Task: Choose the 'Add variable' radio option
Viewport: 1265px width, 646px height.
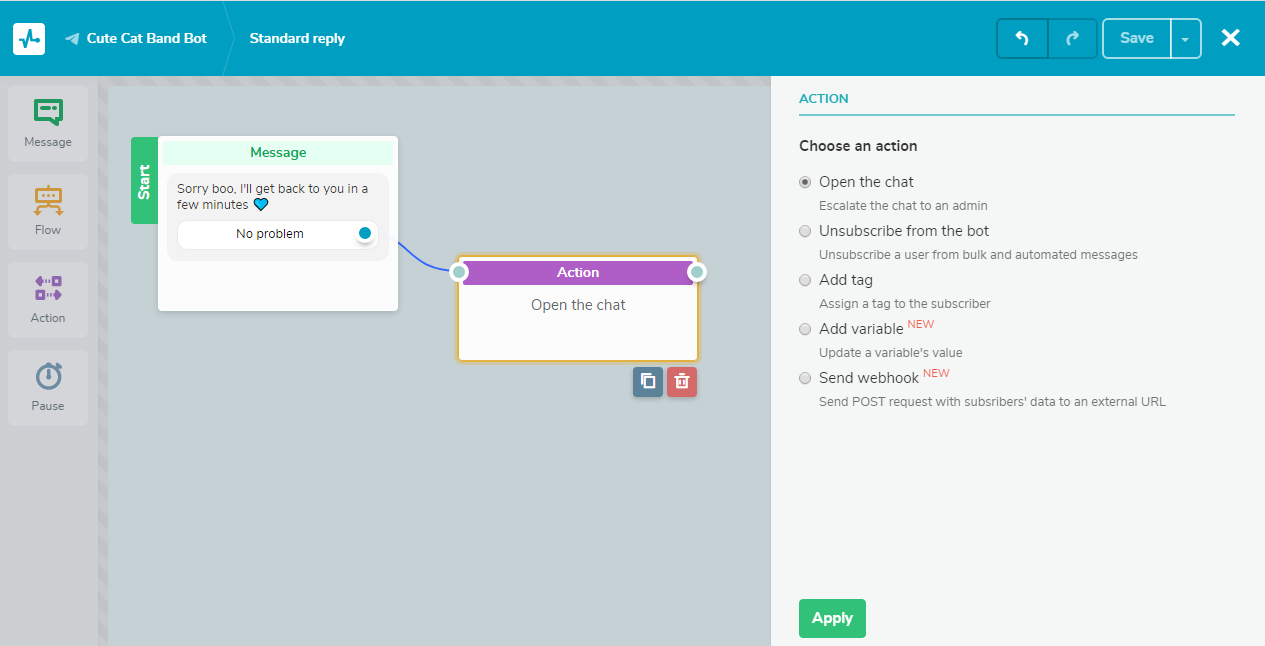Action: [x=805, y=329]
